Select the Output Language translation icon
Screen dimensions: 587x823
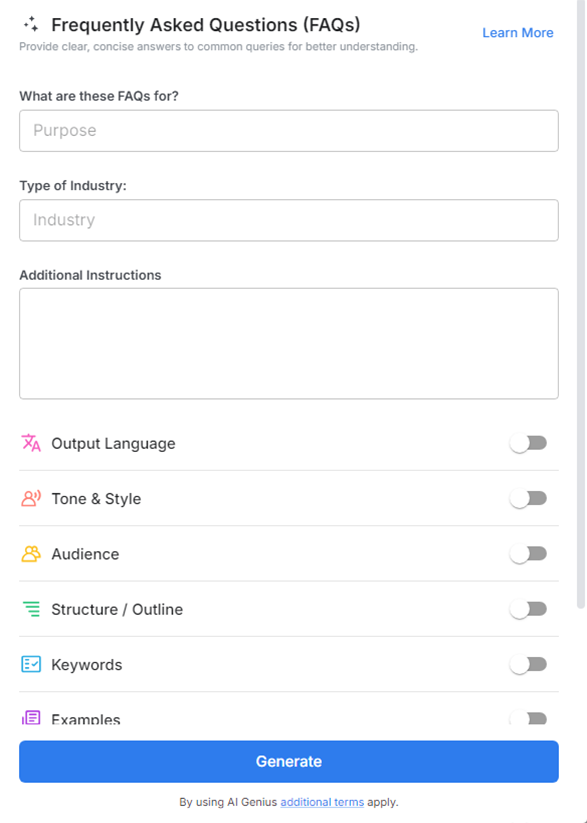click(29, 442)
